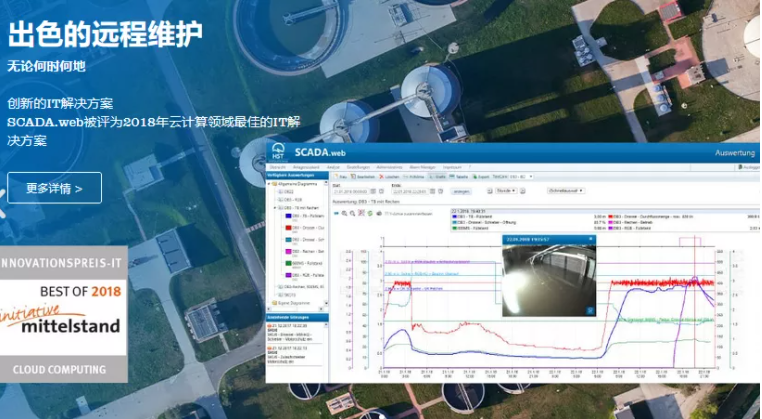Click the Neu toolbar icon
This screenshot has height=419, width=762.
337,176
